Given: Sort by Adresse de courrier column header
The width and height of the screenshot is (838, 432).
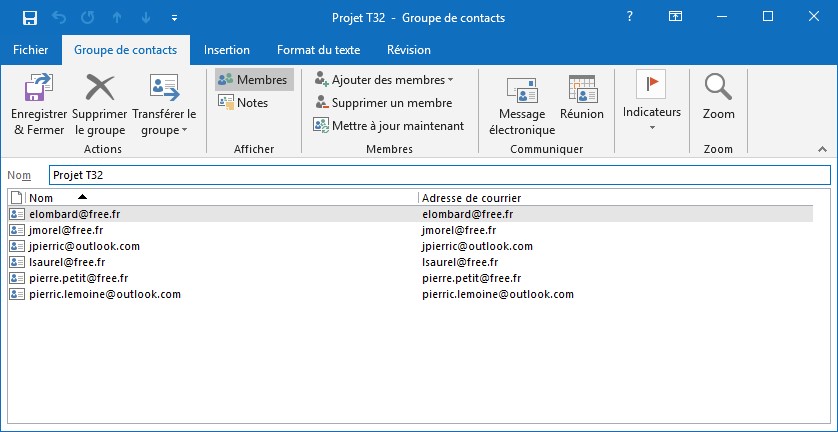Looking at the screenshot, I should click(x=600, y=198).
